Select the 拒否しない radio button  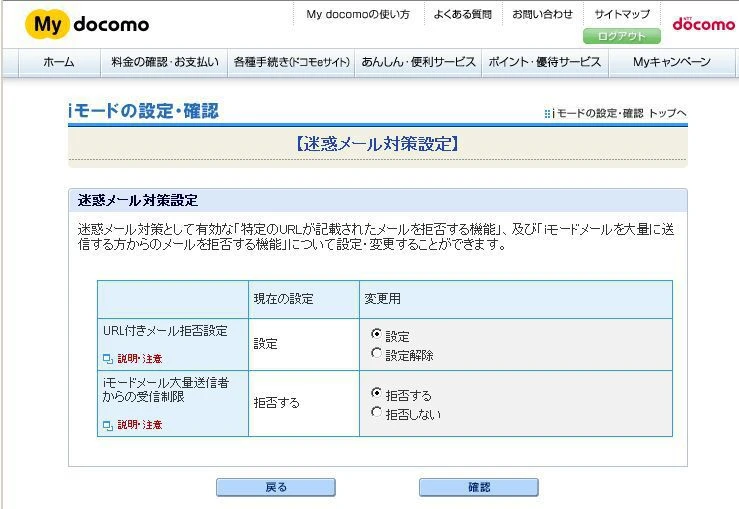[x=376, y=412]
